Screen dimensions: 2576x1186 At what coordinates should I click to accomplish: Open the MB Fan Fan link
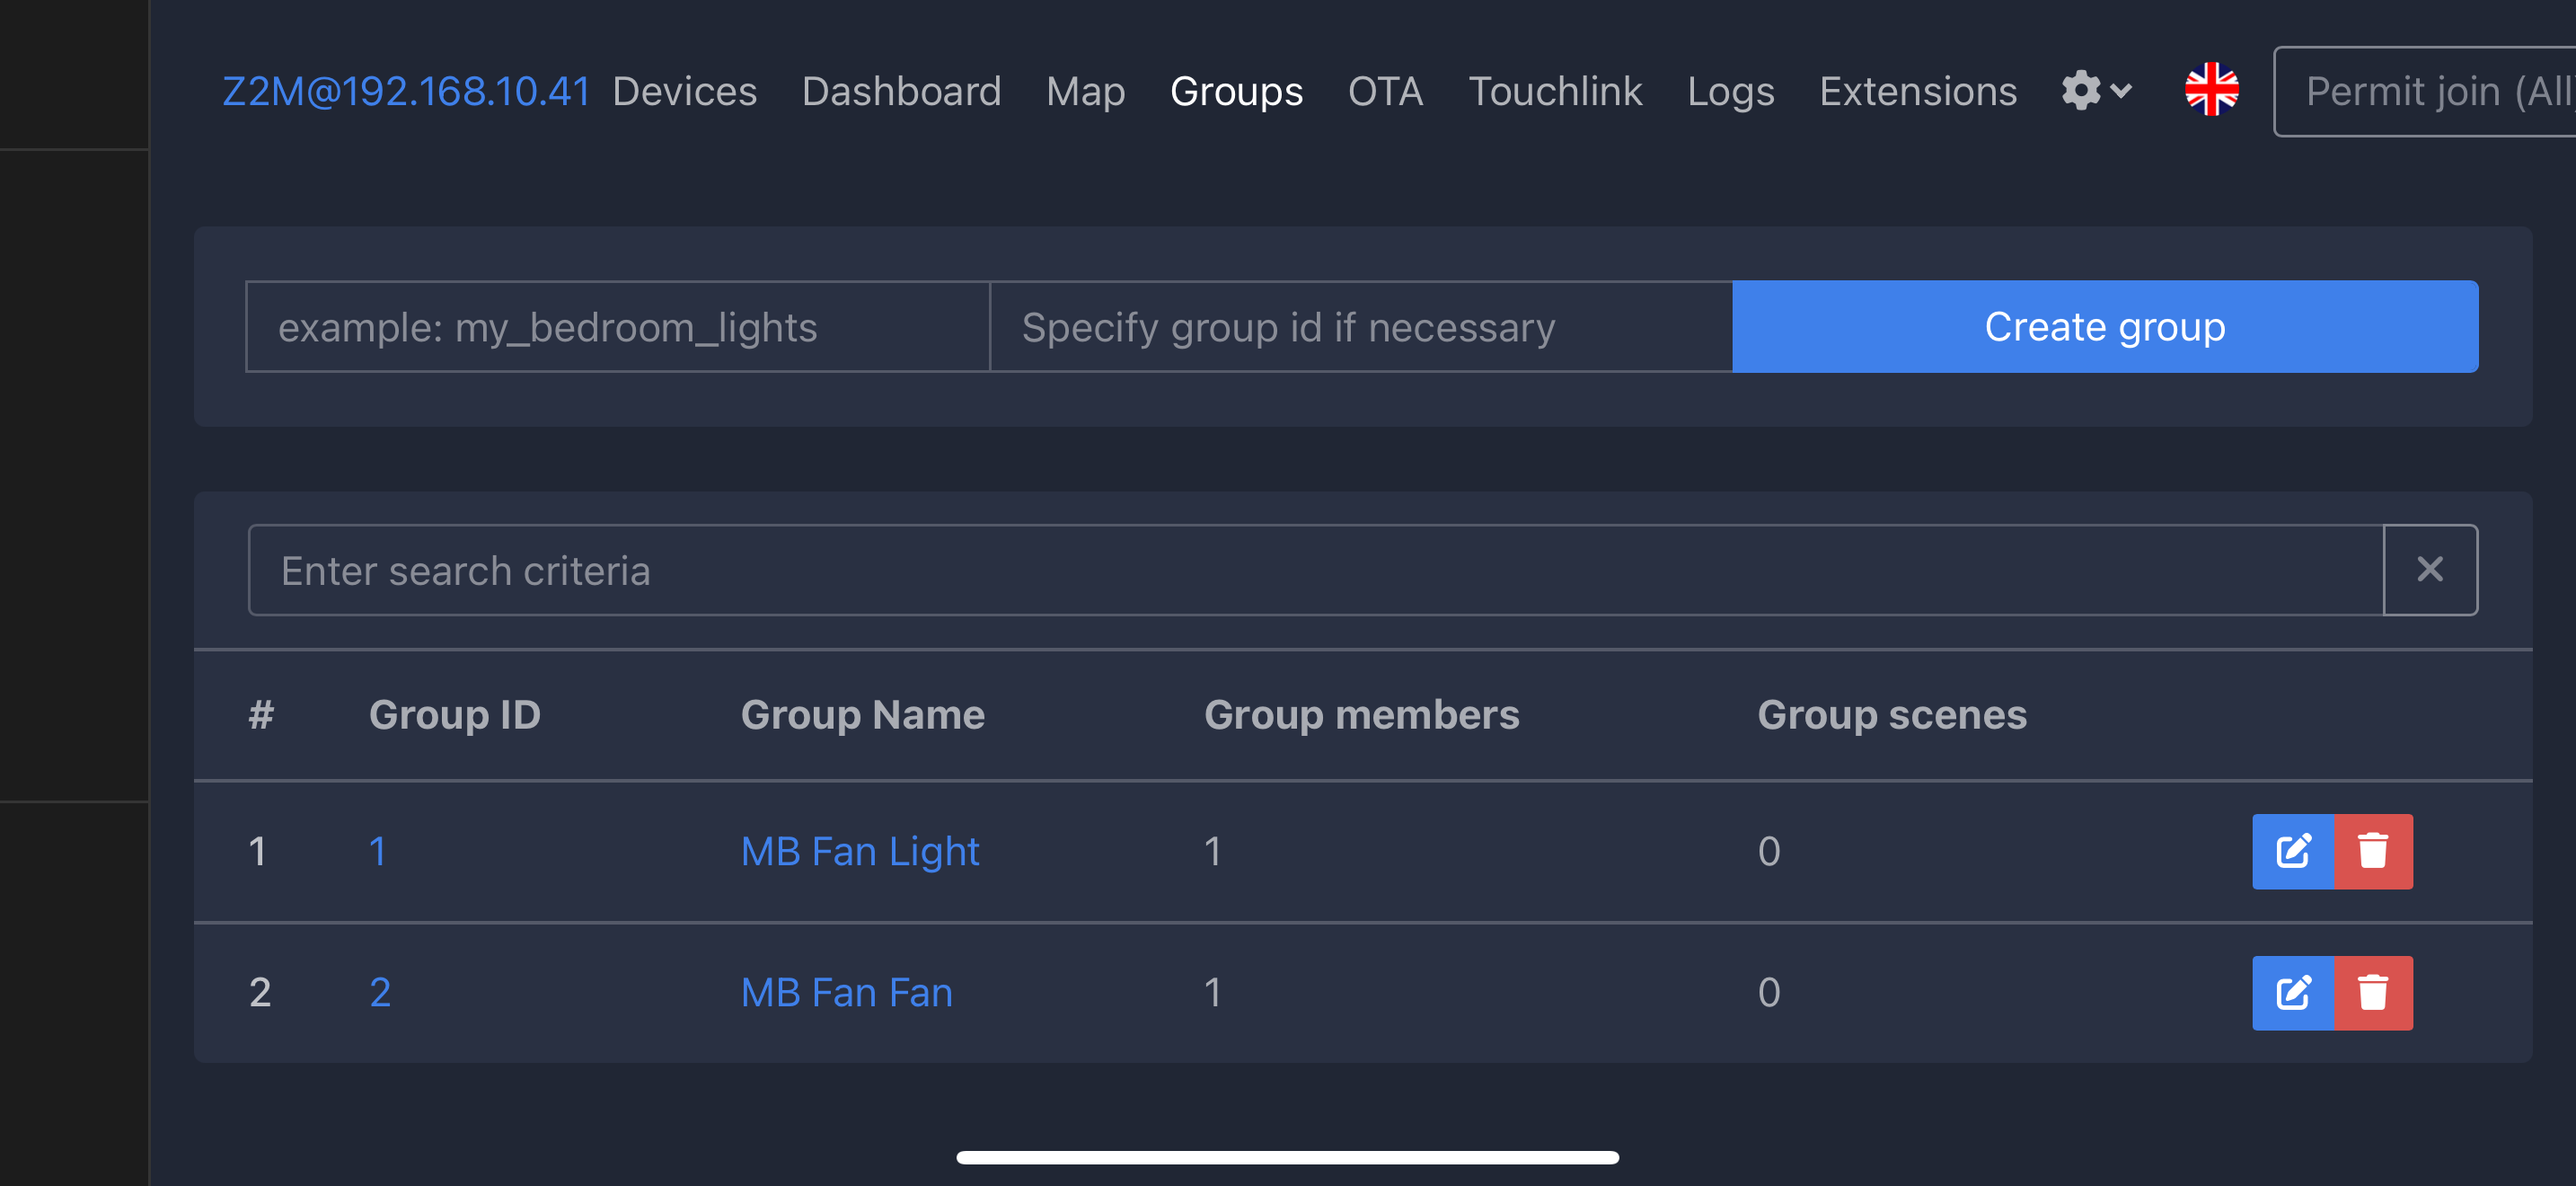tap(846, 992)
